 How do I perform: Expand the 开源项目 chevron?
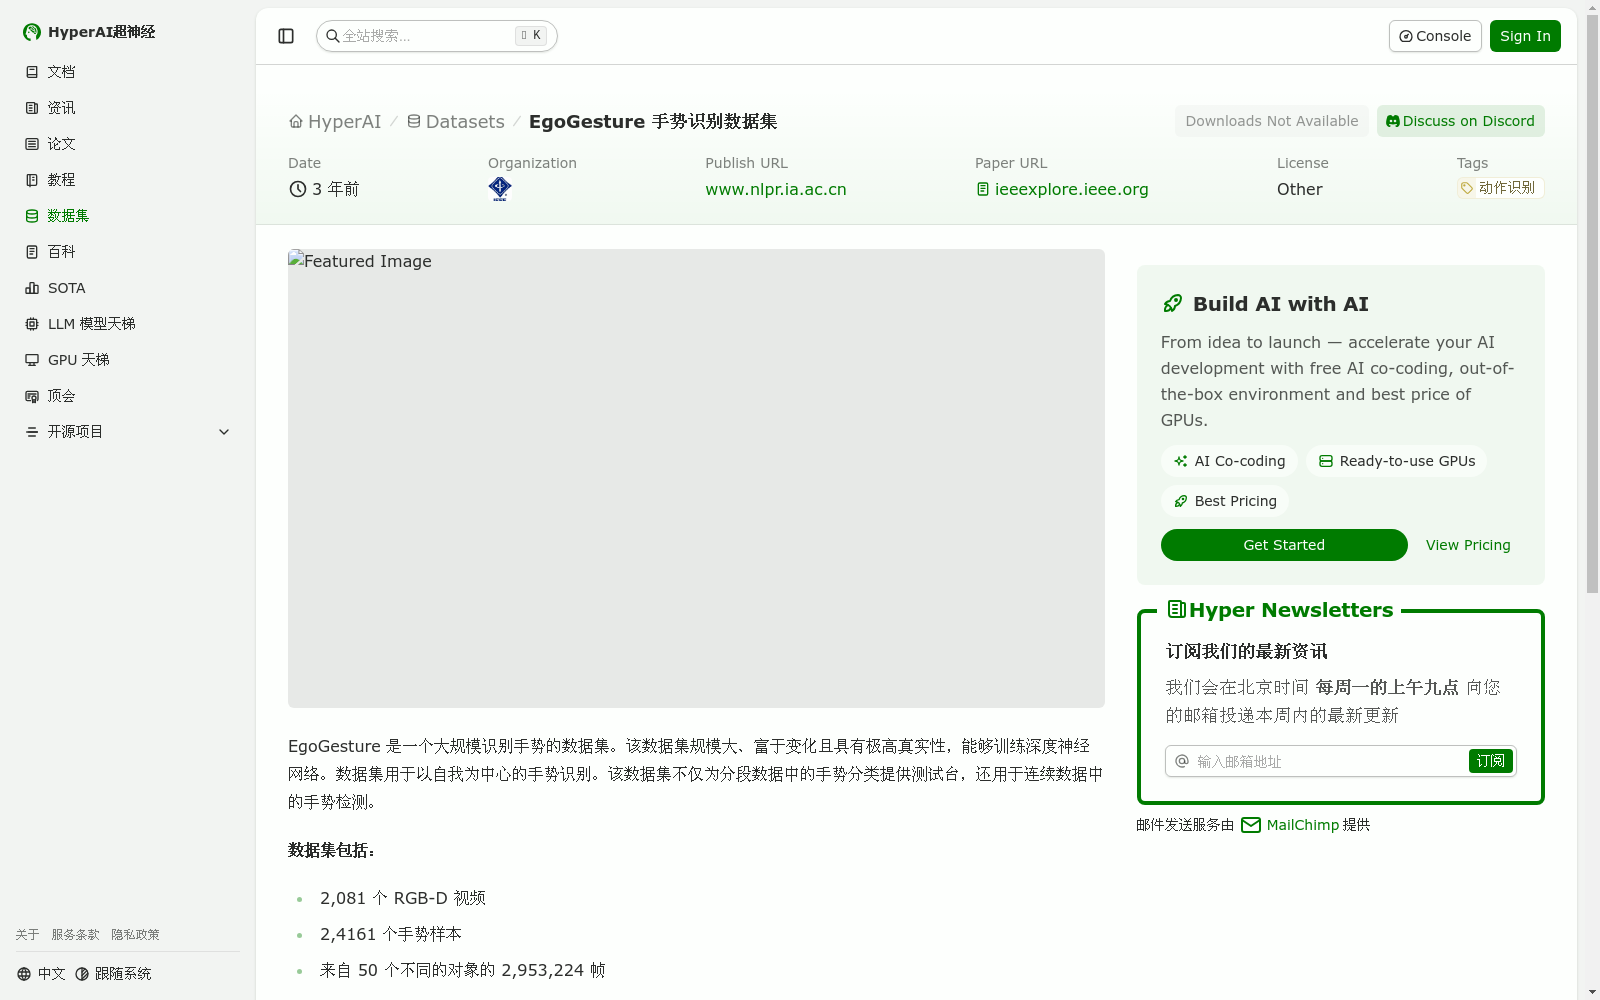click(x=224, y=432)
